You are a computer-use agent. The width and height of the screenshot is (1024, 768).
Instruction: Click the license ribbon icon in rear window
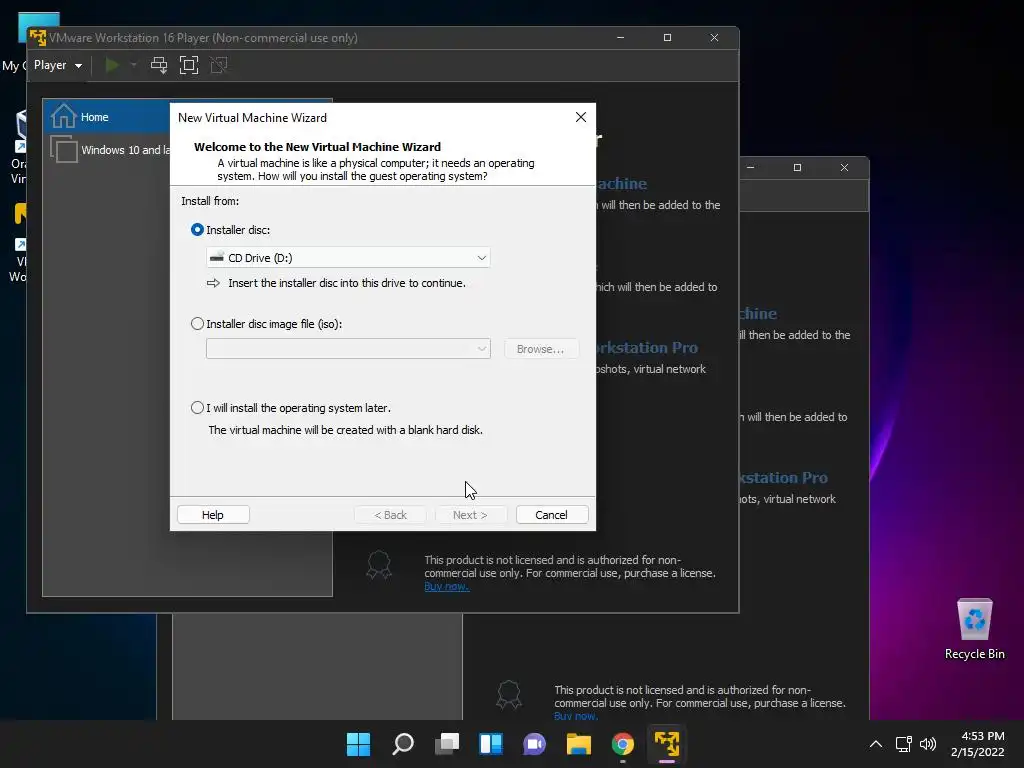click(509, 695)
